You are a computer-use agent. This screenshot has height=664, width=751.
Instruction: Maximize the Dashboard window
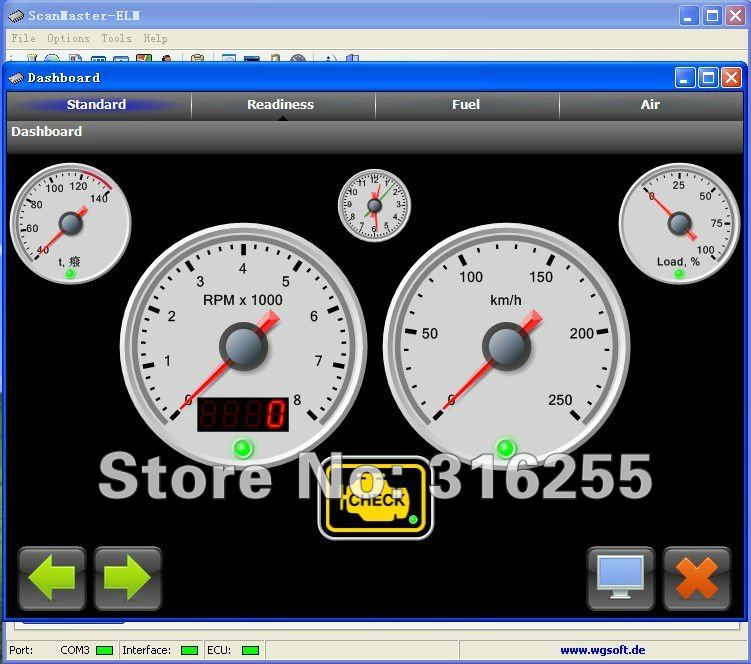708,78
